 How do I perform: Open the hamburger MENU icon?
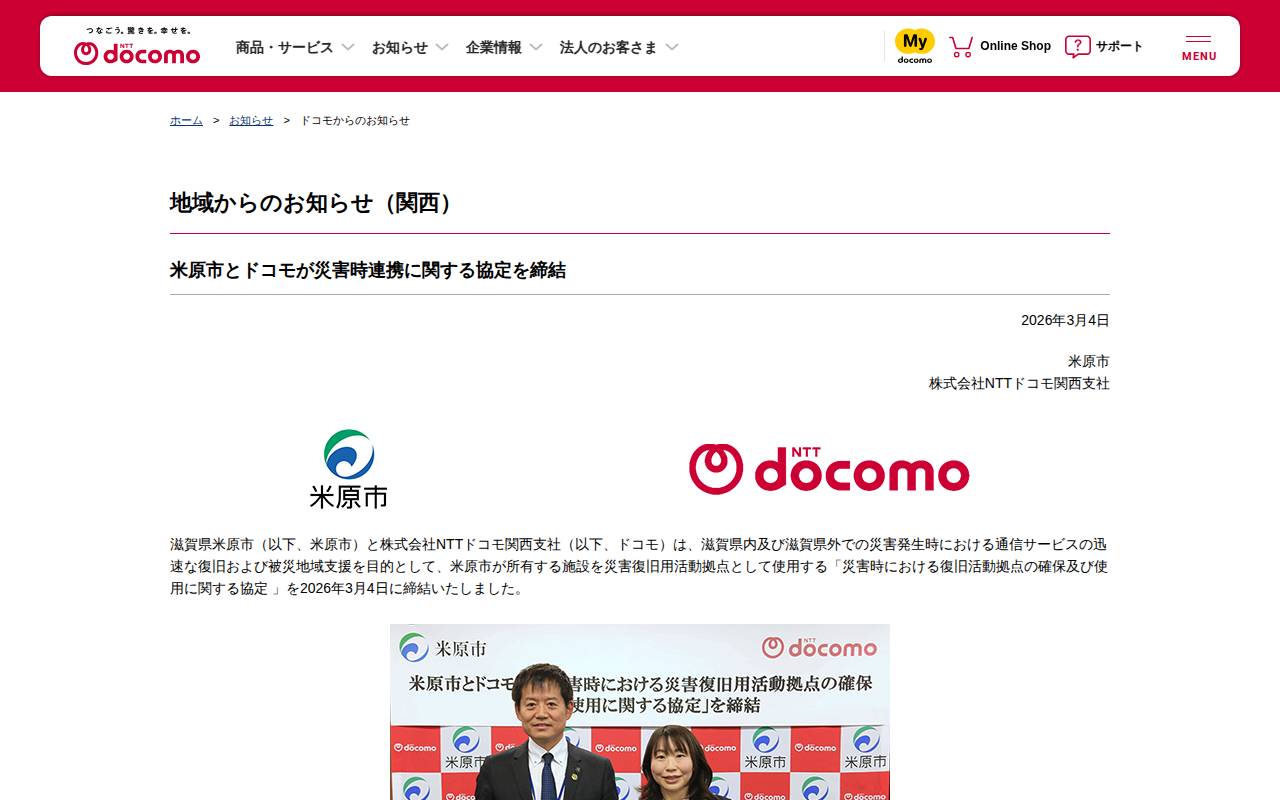coord(1199,47)
